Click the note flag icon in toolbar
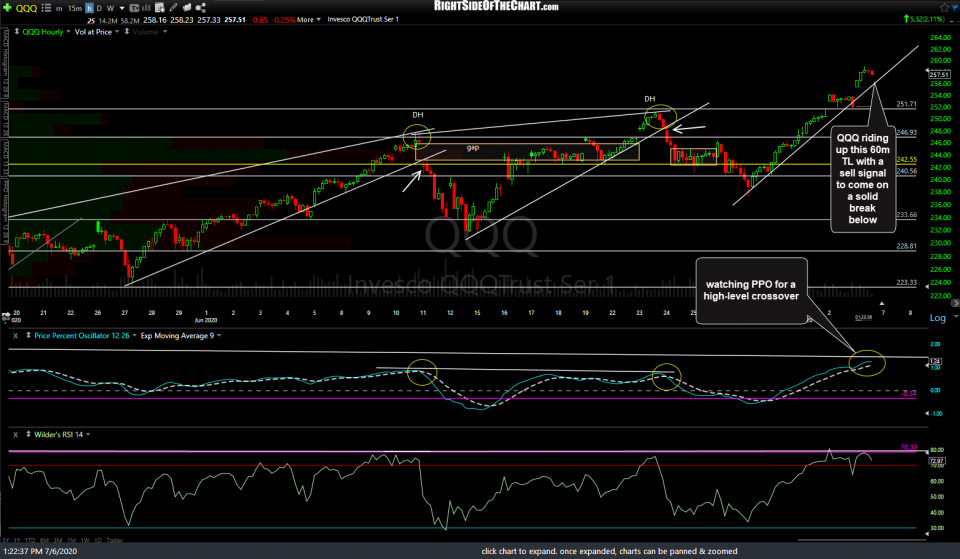960x559 pixels. click(x=187, y=8)
